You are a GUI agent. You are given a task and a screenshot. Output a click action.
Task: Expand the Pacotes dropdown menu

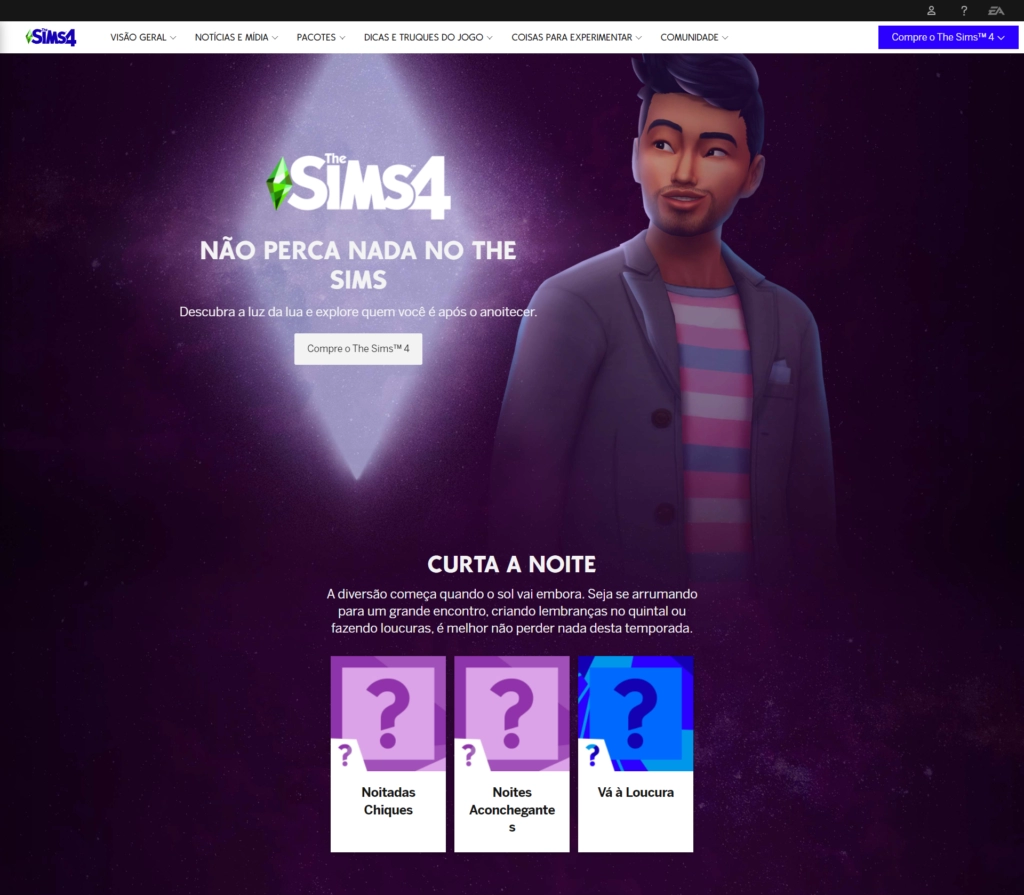pos(321,37)
